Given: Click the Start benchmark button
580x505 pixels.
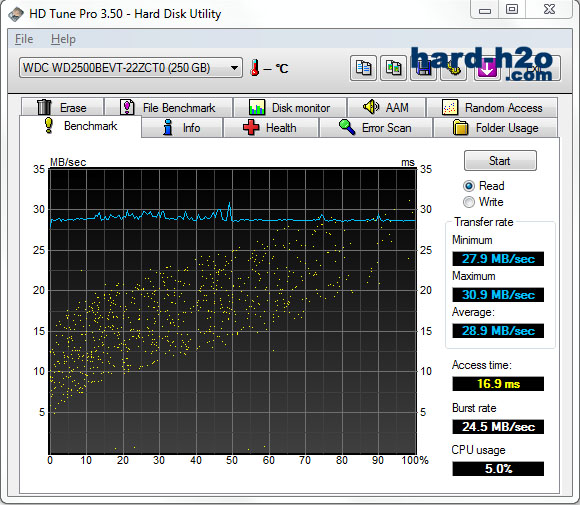Looking at the screenshot, I should 500,161.
